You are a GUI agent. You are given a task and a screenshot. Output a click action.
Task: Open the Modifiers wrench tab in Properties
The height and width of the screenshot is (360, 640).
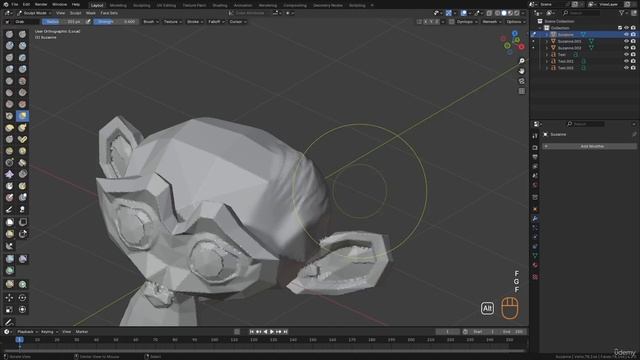pyautogui.click(x=535, y=218)
